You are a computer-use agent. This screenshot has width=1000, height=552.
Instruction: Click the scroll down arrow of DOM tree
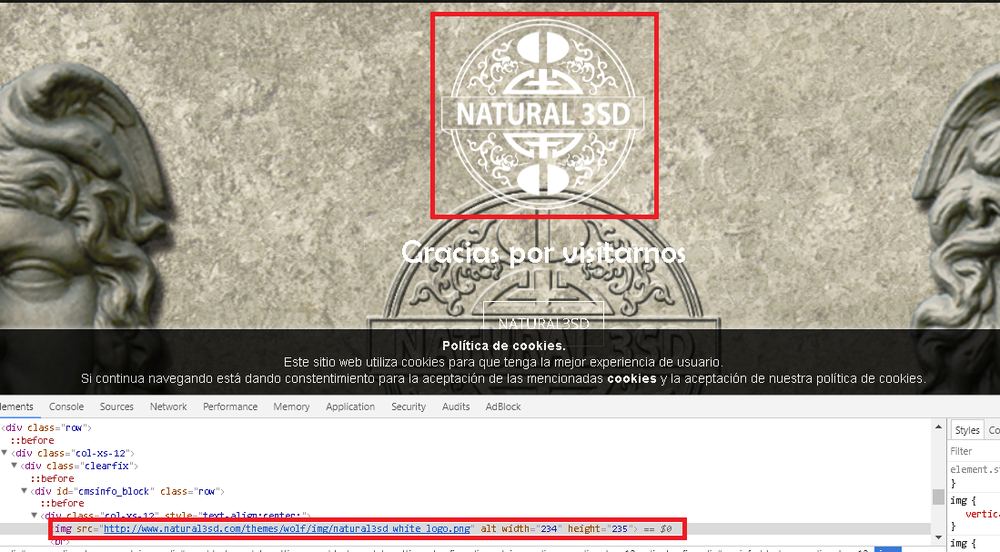(938, 537)
